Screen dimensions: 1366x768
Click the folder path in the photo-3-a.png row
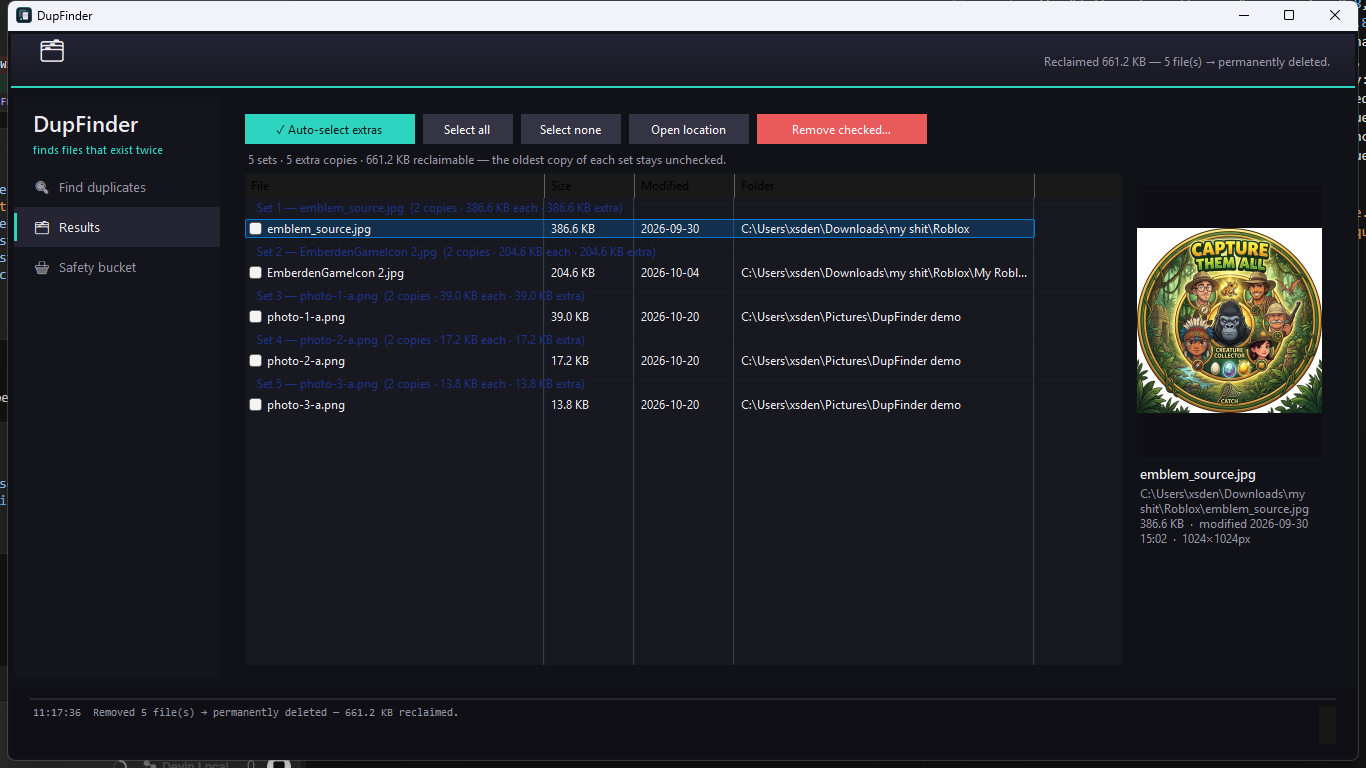(x=851, y=405)
